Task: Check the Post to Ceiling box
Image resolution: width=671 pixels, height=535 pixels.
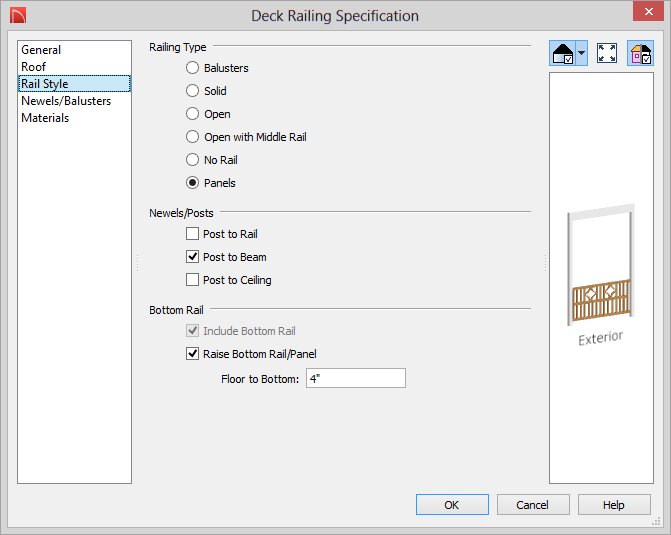Action: [x=193, y=280]
